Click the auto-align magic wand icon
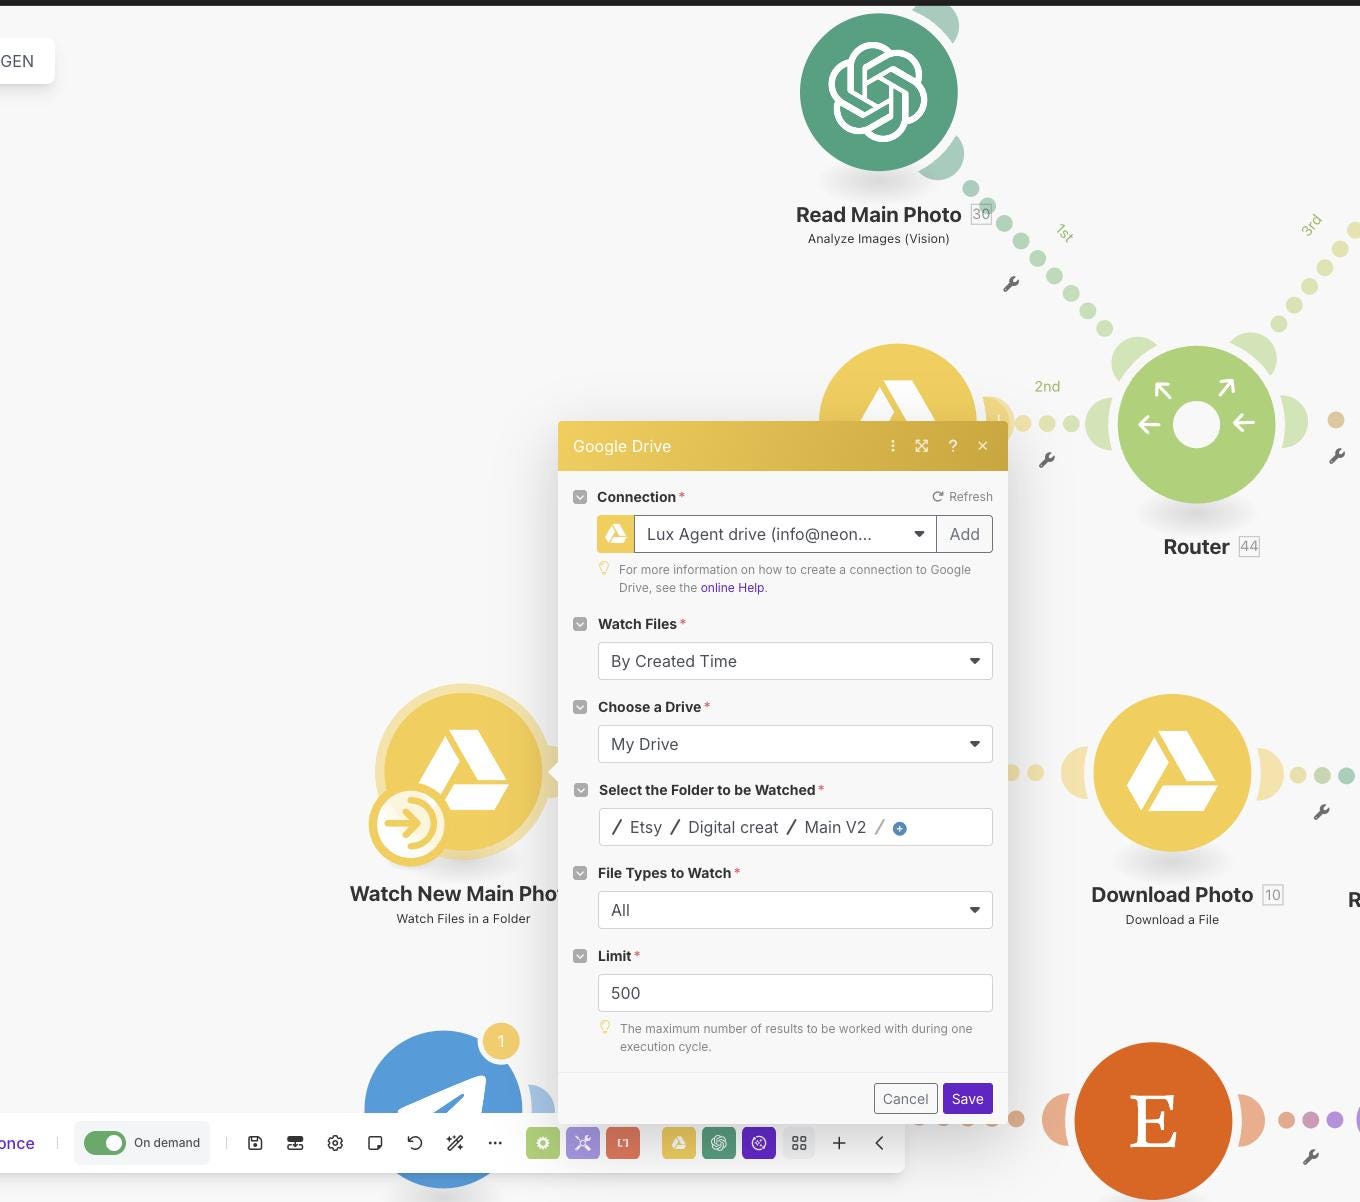Screen dimensions: 1360x1202 [x=455, y=1143]
